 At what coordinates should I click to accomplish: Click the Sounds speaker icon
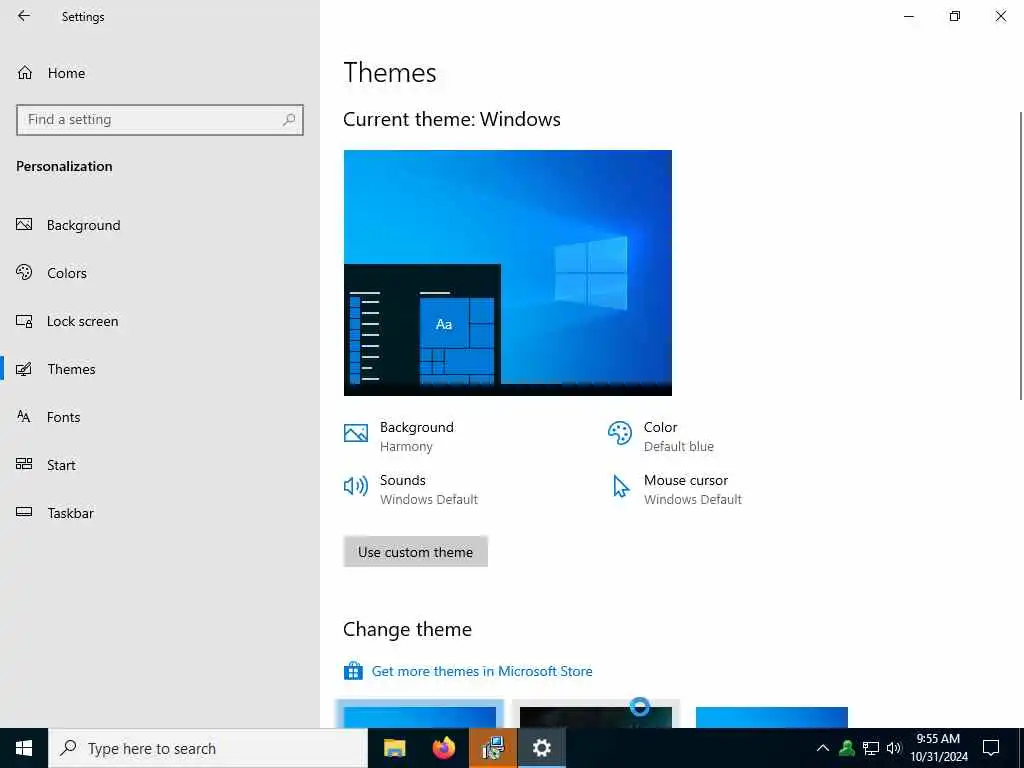click(x=356, y=486)
